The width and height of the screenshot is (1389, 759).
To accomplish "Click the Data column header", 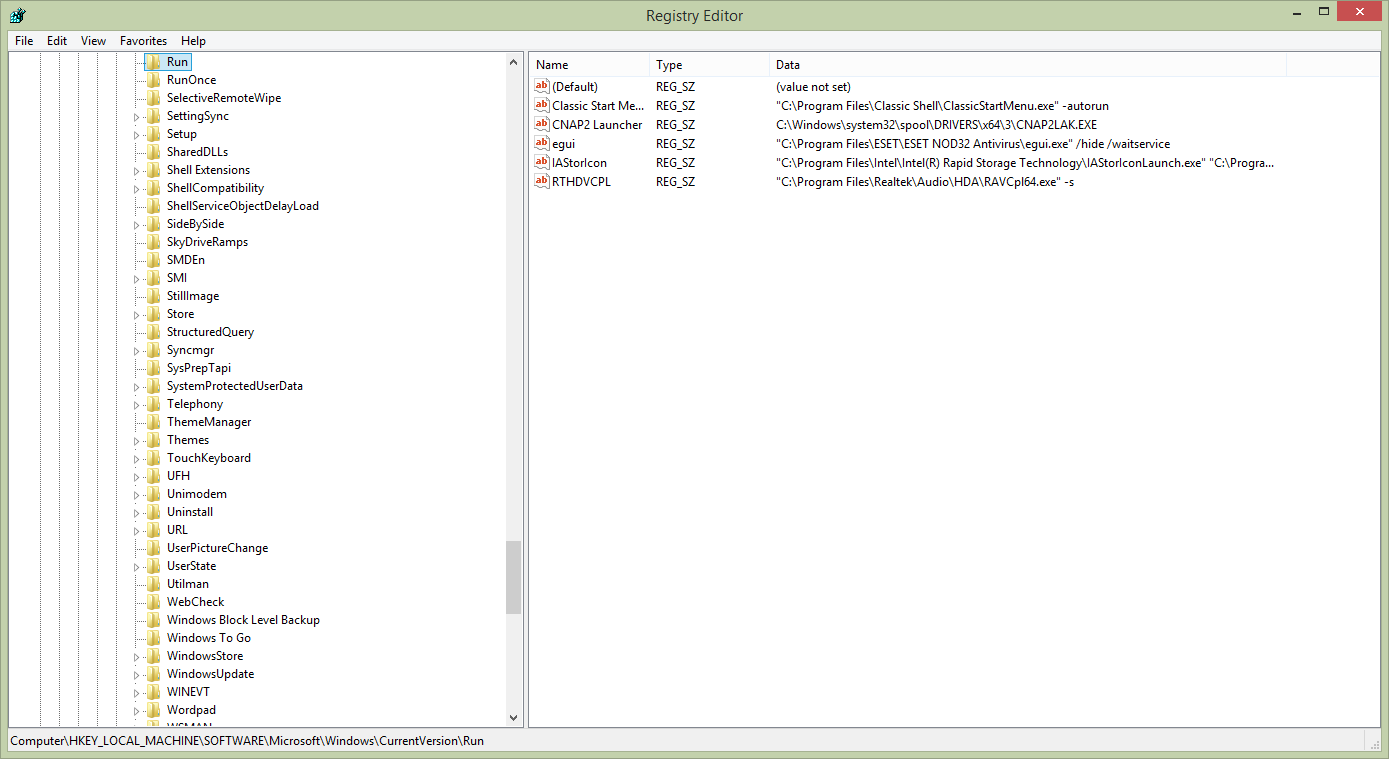I will click(x=1028, y=65).
